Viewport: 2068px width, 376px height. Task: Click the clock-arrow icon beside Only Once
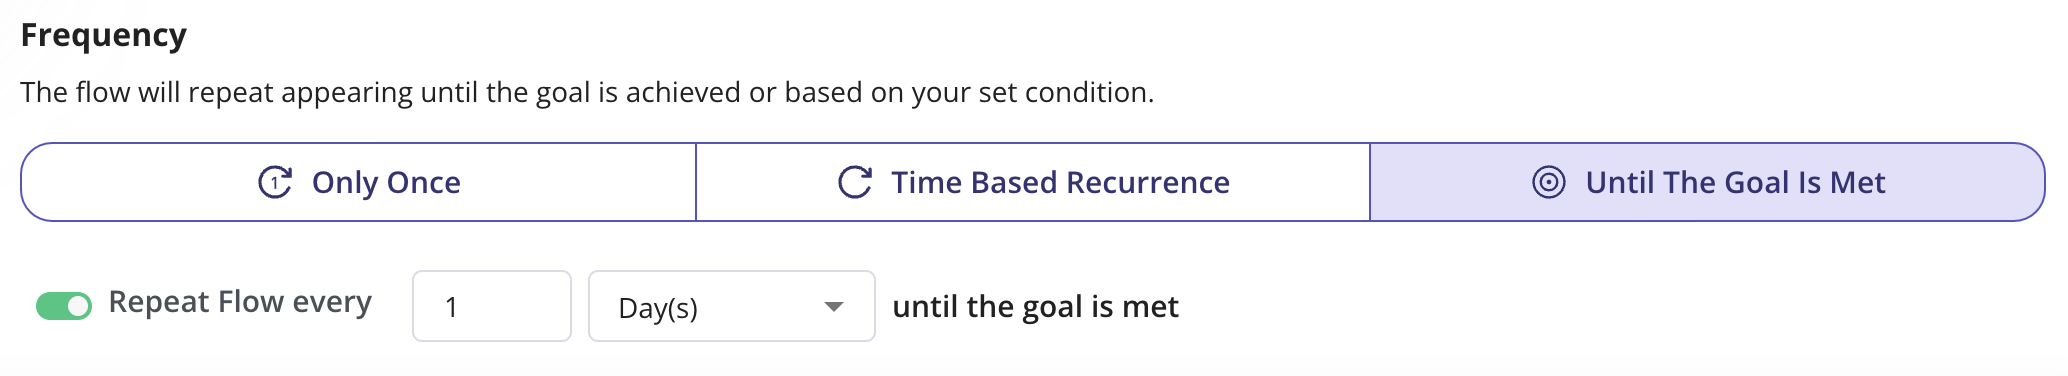[275, 182]
